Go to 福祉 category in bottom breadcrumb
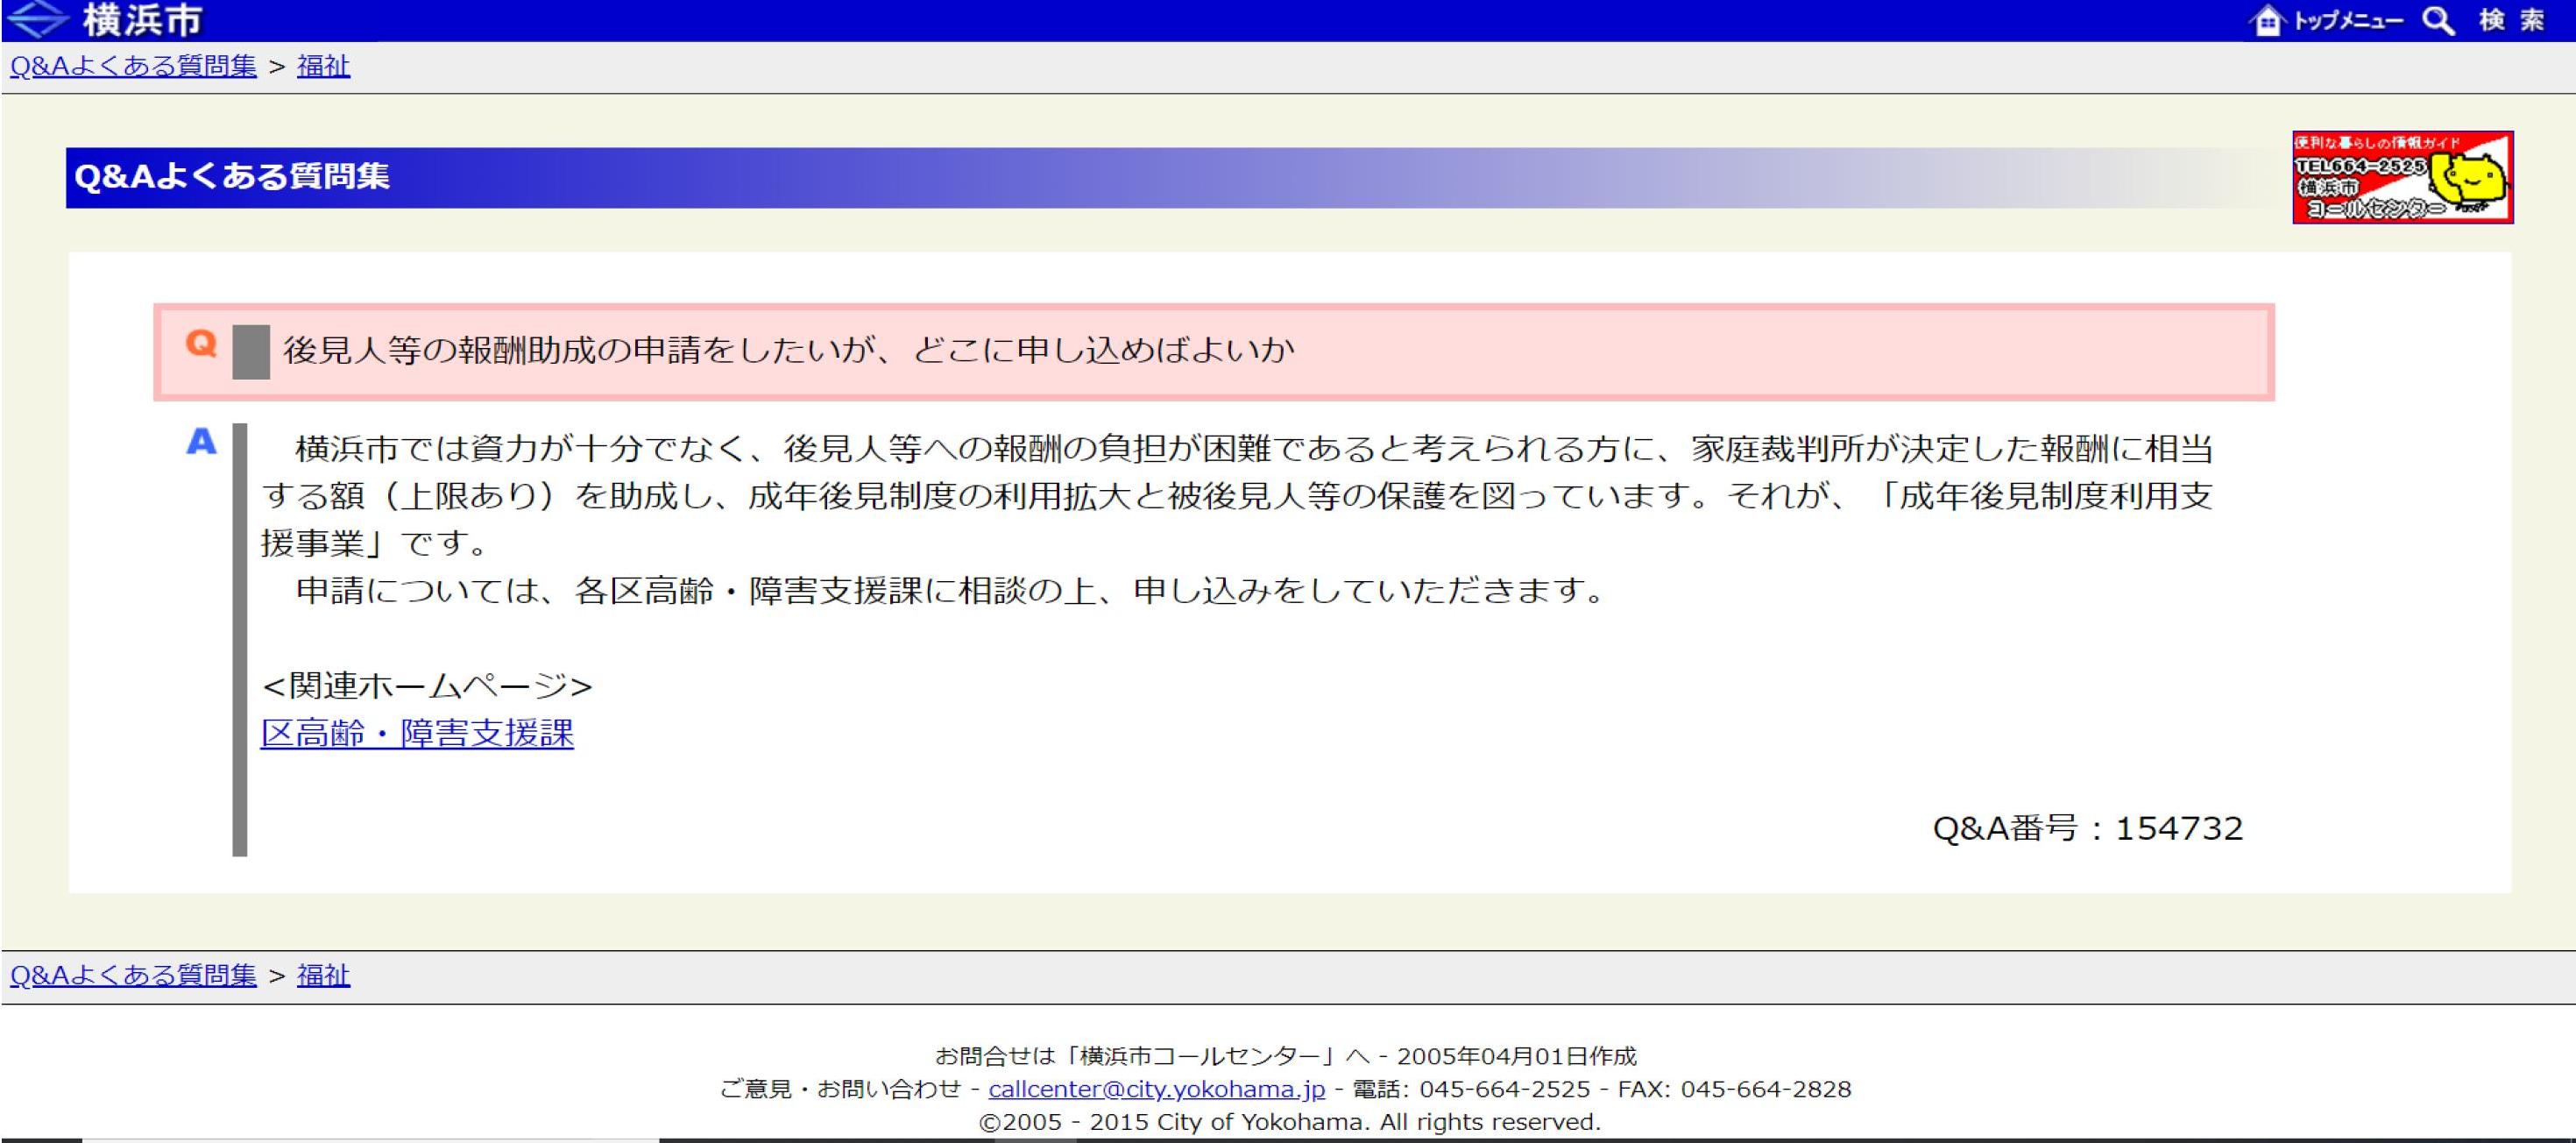Screen dimensions: 2576x1143 pyautogui.click(x=323, y=975)
